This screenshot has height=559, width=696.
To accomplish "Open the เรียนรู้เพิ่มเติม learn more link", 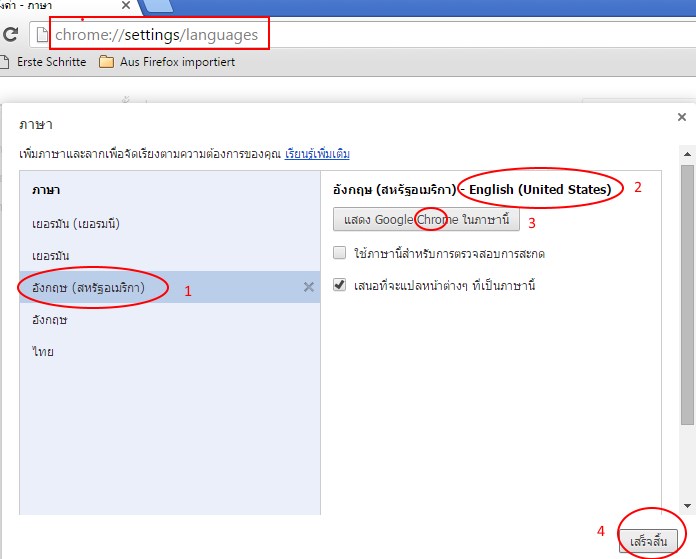I will click(x=317, y=155).
